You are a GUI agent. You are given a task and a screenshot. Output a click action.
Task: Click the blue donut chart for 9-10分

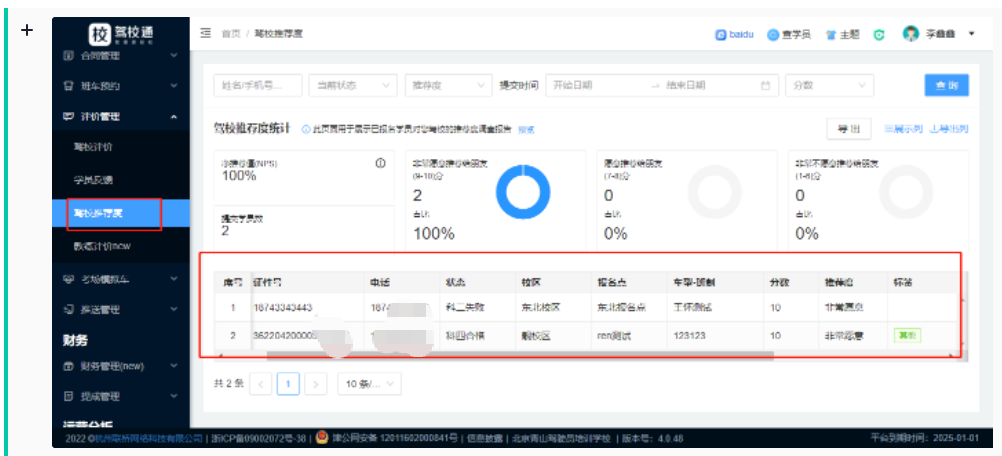[x=523, y=192]
